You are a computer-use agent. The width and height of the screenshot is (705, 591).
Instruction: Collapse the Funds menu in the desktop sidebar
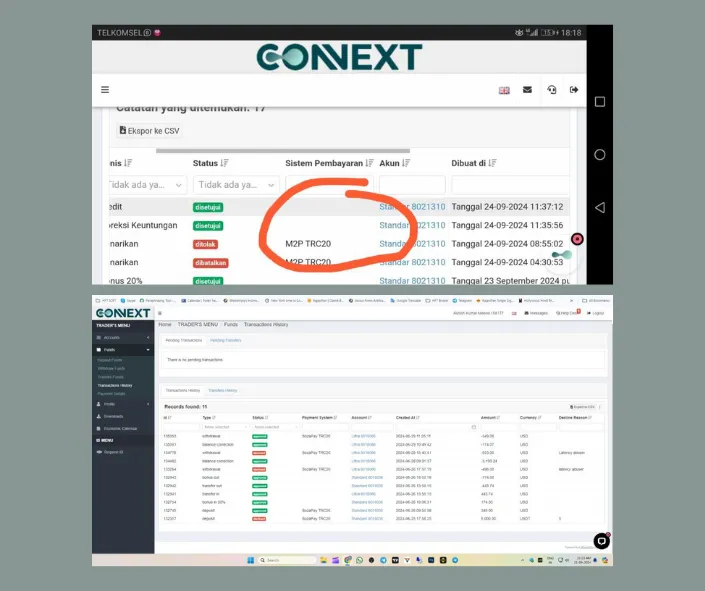[x=123, y=349]
